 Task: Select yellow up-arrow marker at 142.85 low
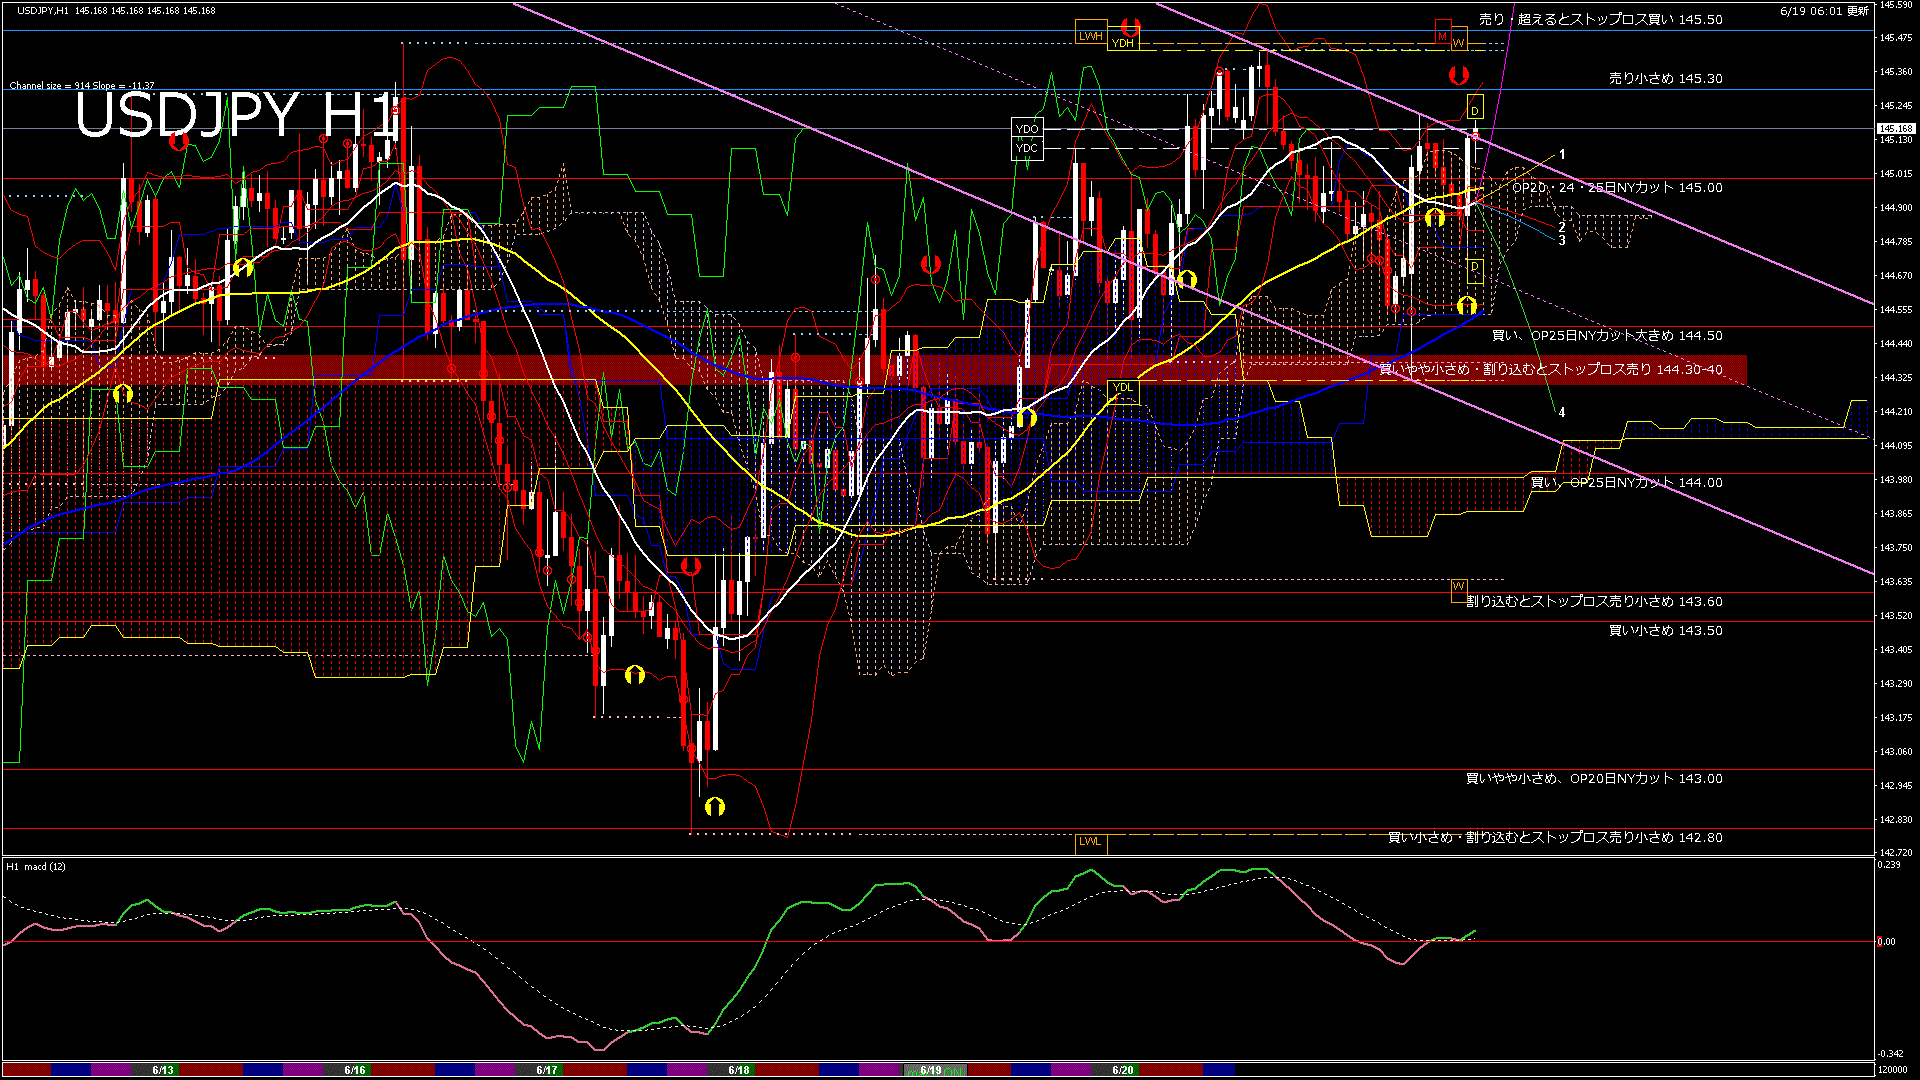click(x=714, y=806)
